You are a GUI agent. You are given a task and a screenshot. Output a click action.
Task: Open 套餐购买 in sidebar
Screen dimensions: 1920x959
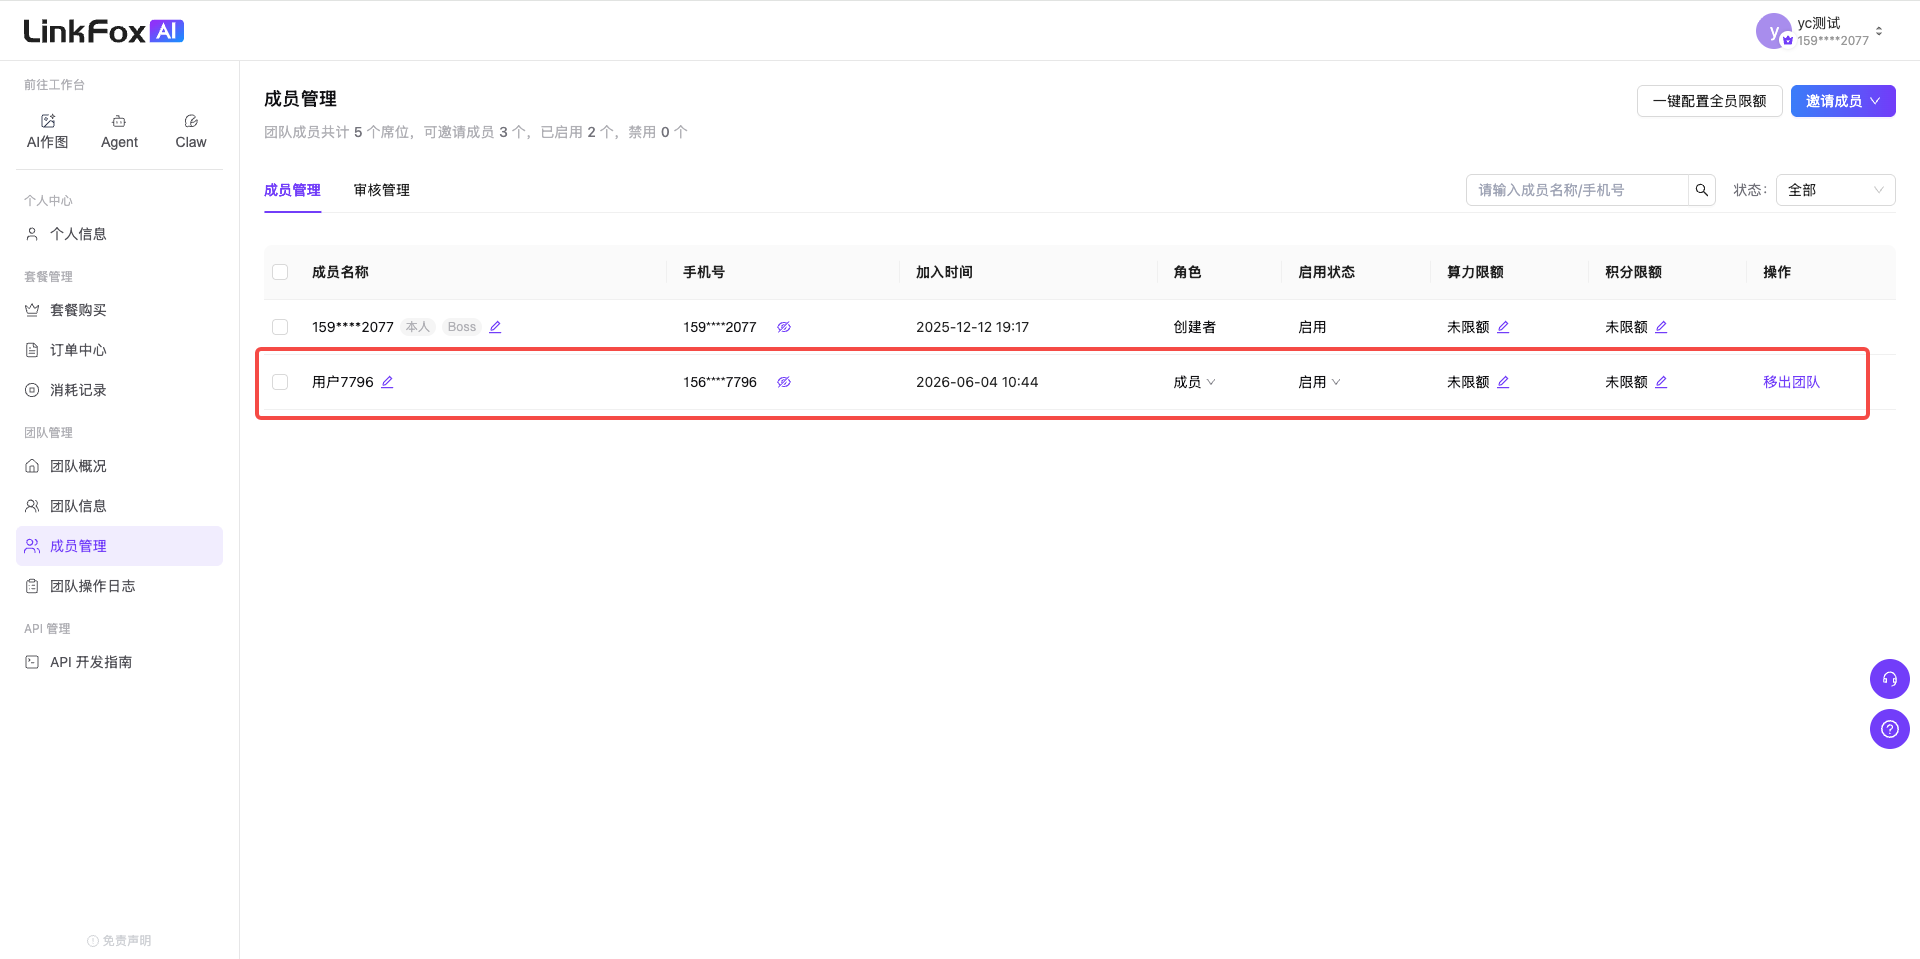click(x=119, y=310)
